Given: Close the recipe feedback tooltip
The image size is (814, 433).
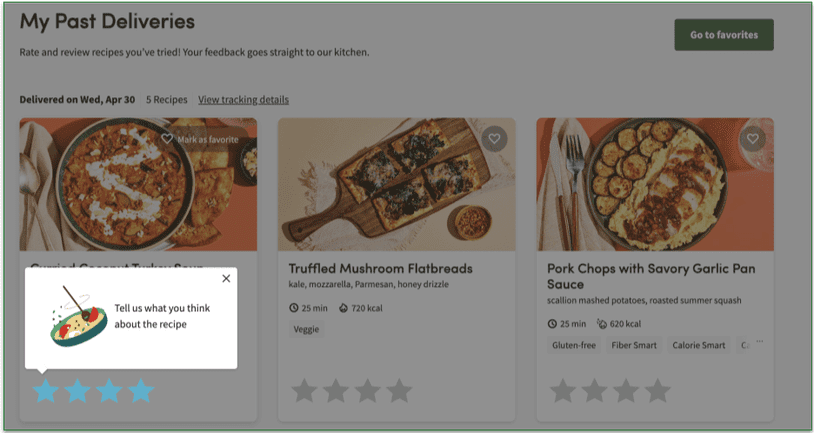Looking at the screenshot, I should 226,279.
